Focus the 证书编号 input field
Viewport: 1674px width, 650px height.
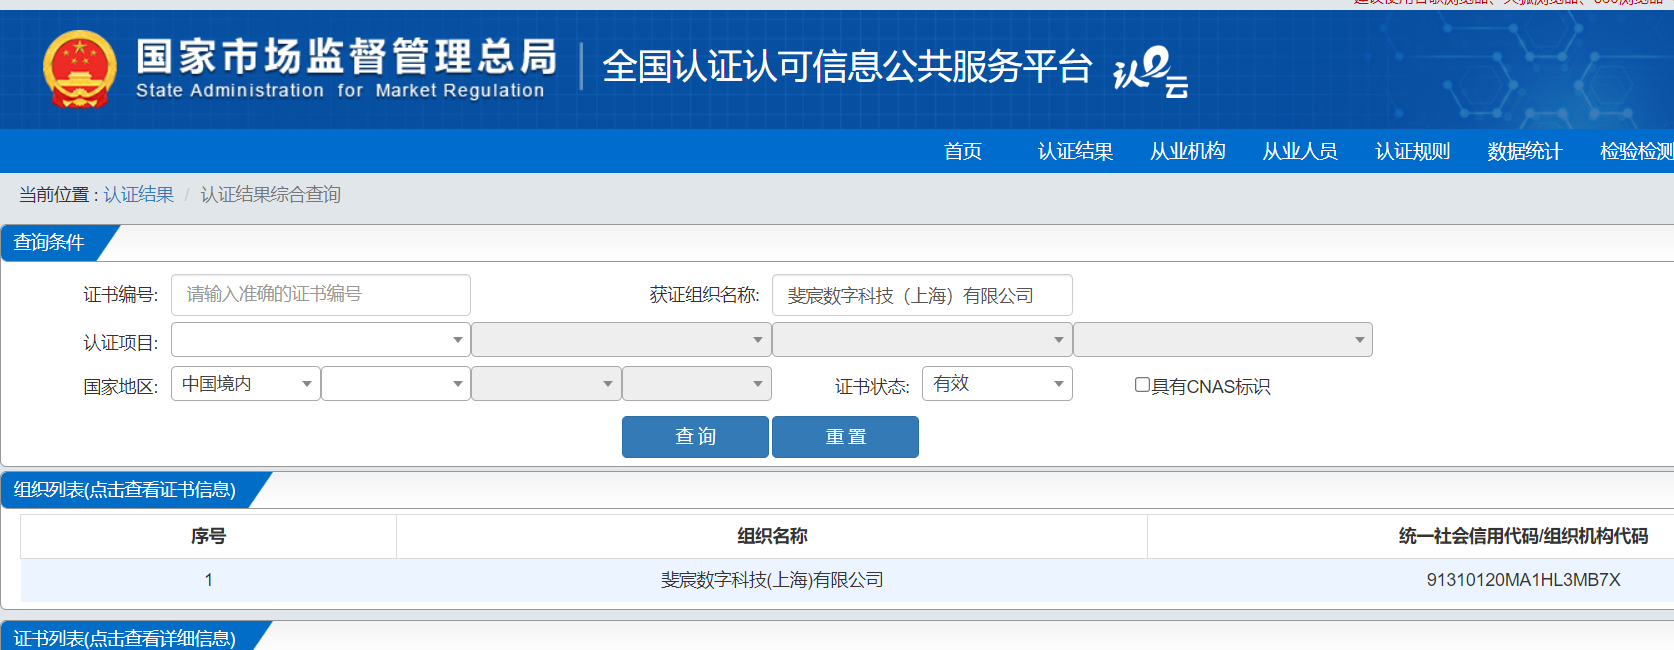coord(321,295)
